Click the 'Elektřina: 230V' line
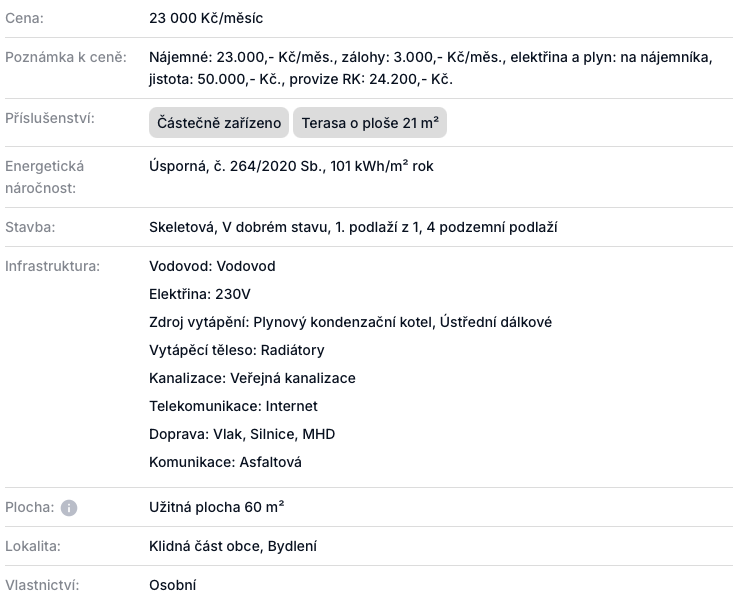Screen dimensions: 740x603 pyautogui.click(x=200, y=294)
